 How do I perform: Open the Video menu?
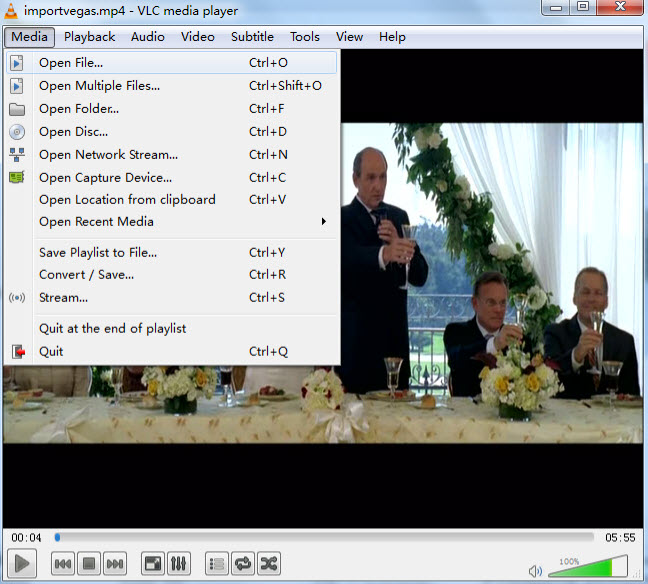pyautogui.click(x=198, y=37)
